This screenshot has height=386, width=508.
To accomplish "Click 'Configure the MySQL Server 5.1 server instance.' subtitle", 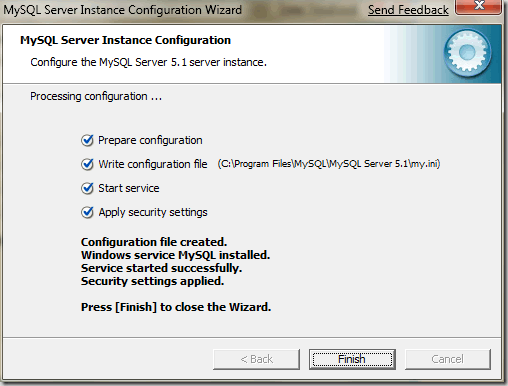I will pos(148,62).
